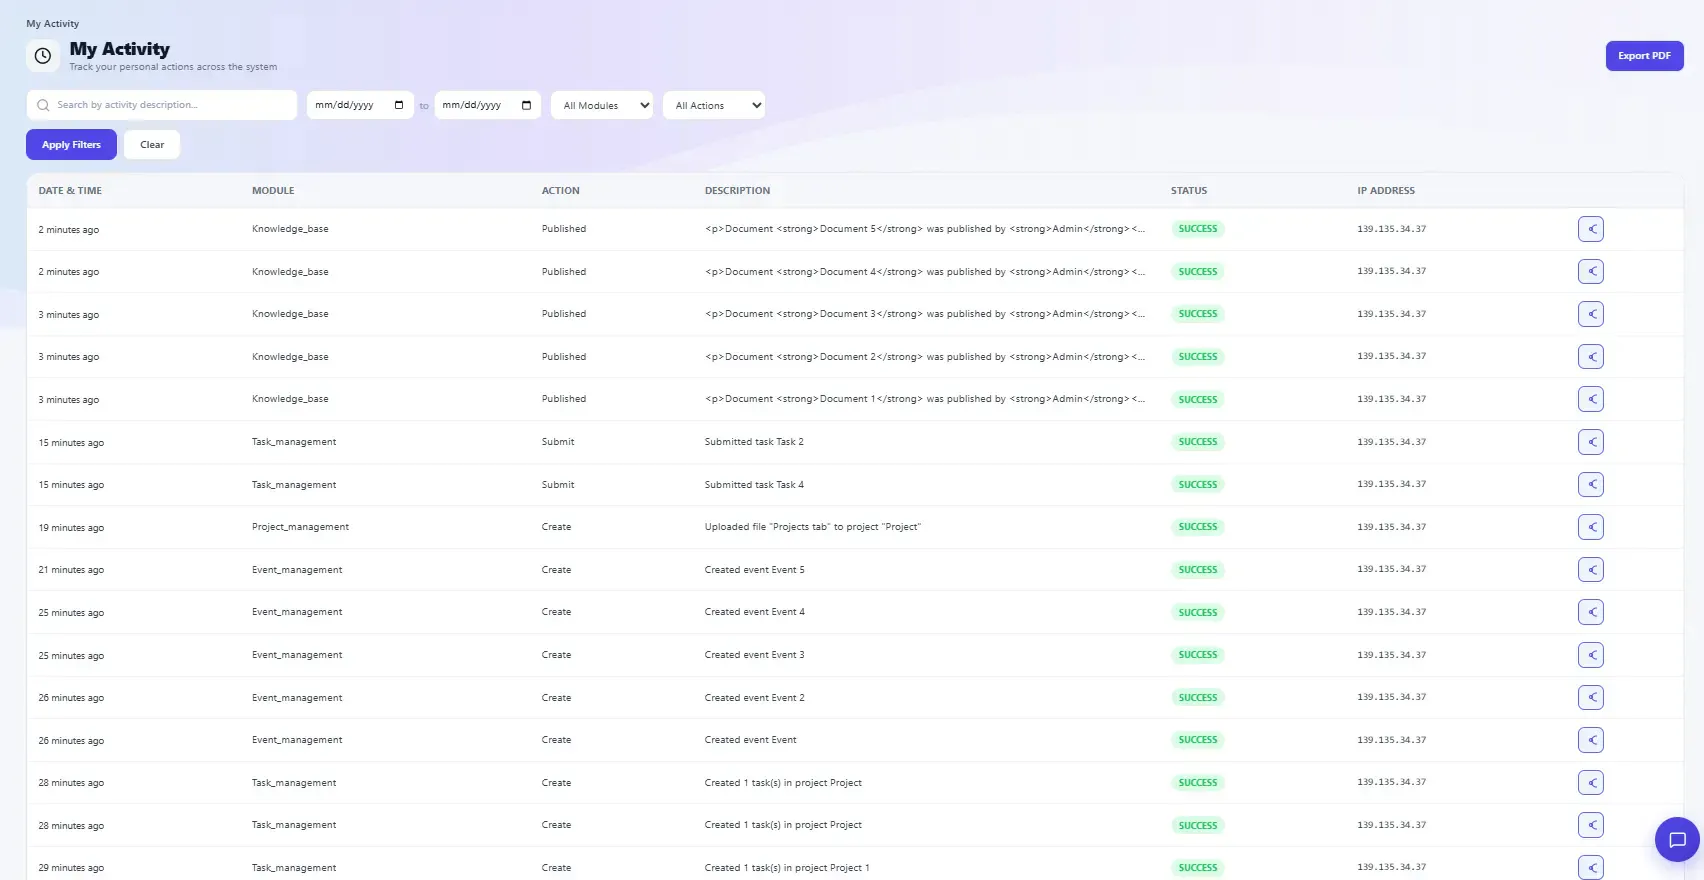1704x880 pixels.
Task: Expand the All Actions dropdown
Action: tap(714, 105)
